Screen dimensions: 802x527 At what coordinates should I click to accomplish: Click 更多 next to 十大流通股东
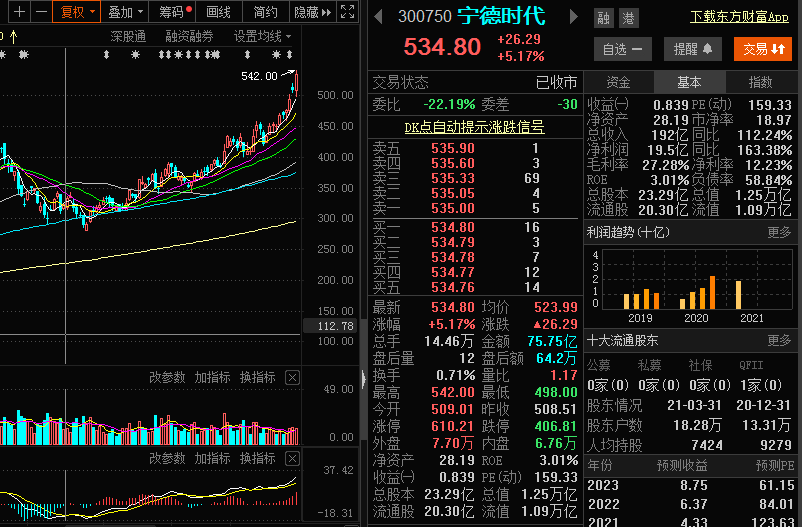point(779,340)
